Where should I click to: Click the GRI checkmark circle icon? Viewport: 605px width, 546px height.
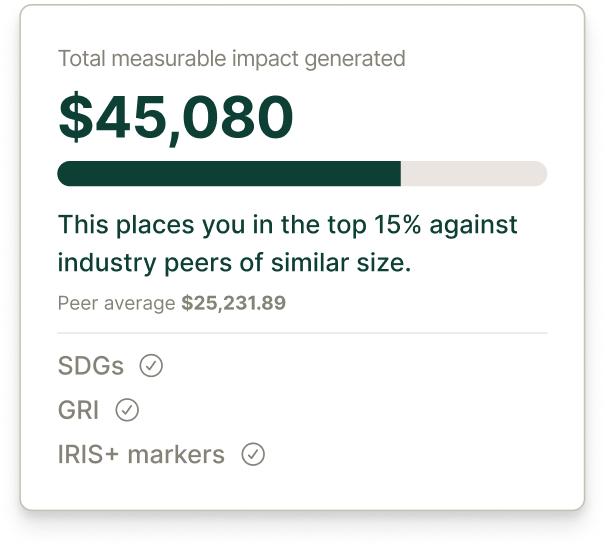click(127, 410)
